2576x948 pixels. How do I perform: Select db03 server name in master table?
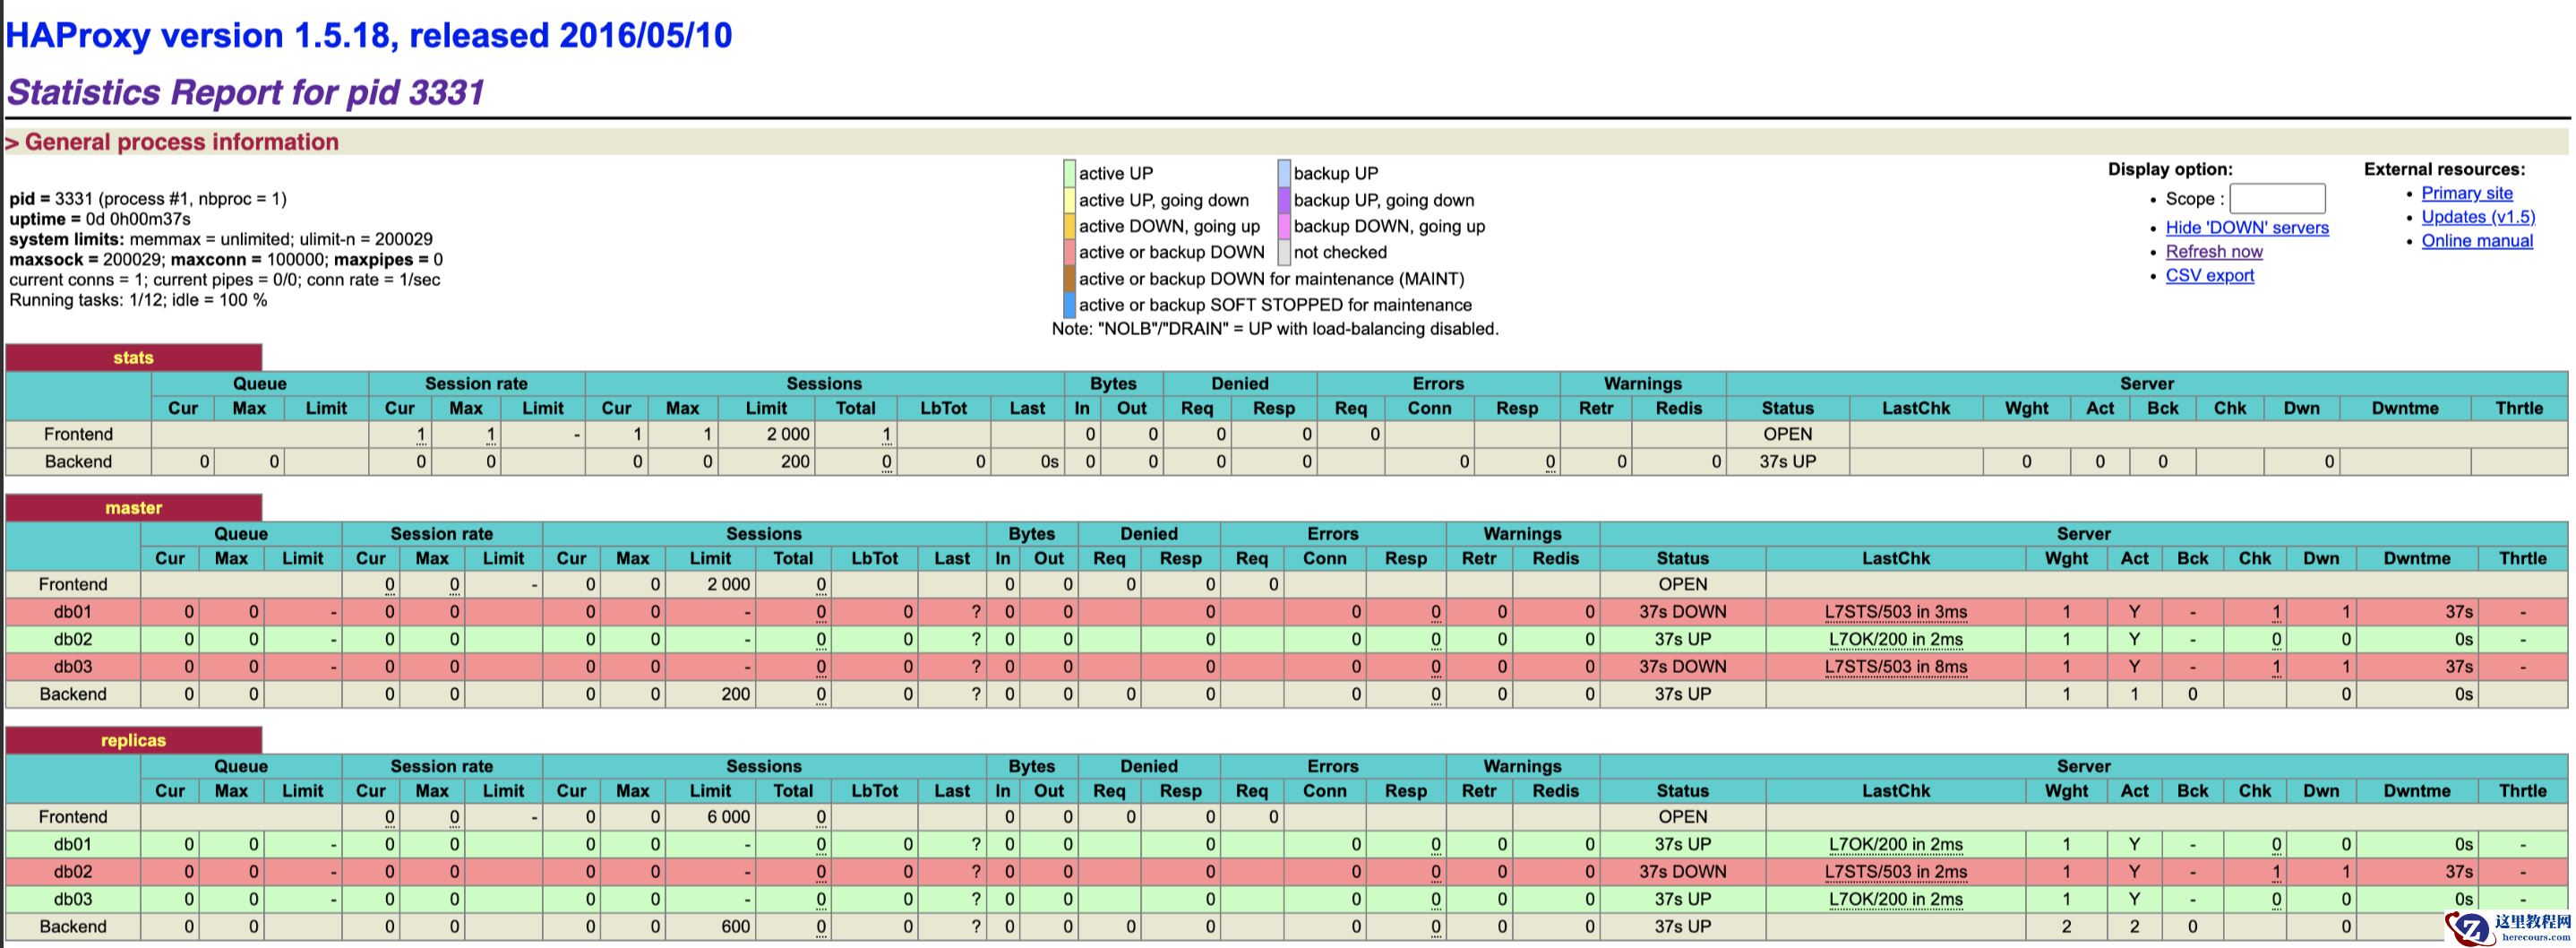tap(73, 667)
